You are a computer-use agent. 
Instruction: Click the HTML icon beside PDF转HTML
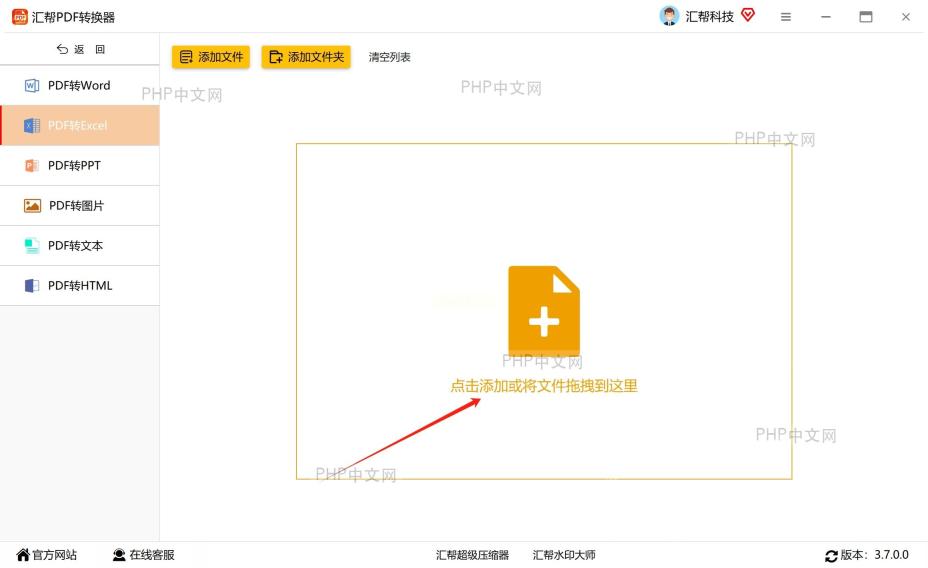tap(31, 286)
